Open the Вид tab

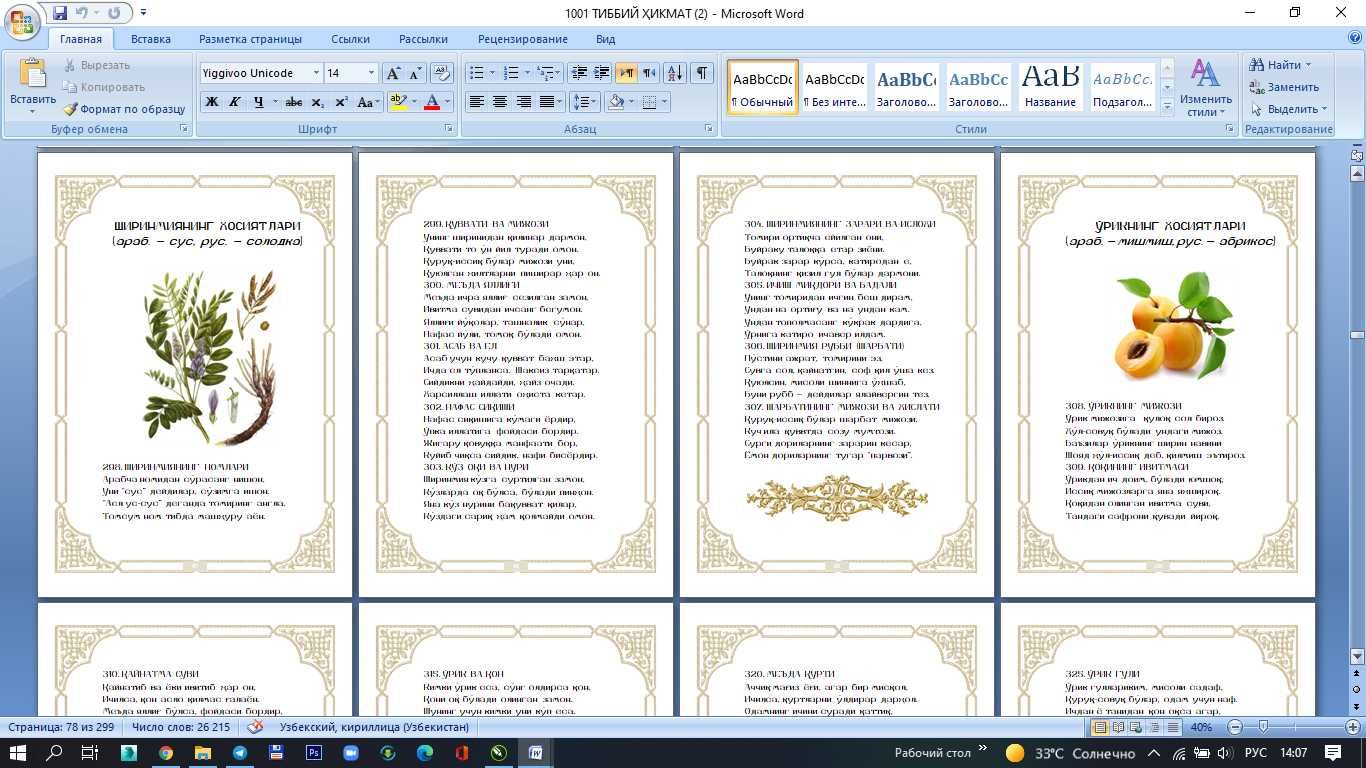605,39
